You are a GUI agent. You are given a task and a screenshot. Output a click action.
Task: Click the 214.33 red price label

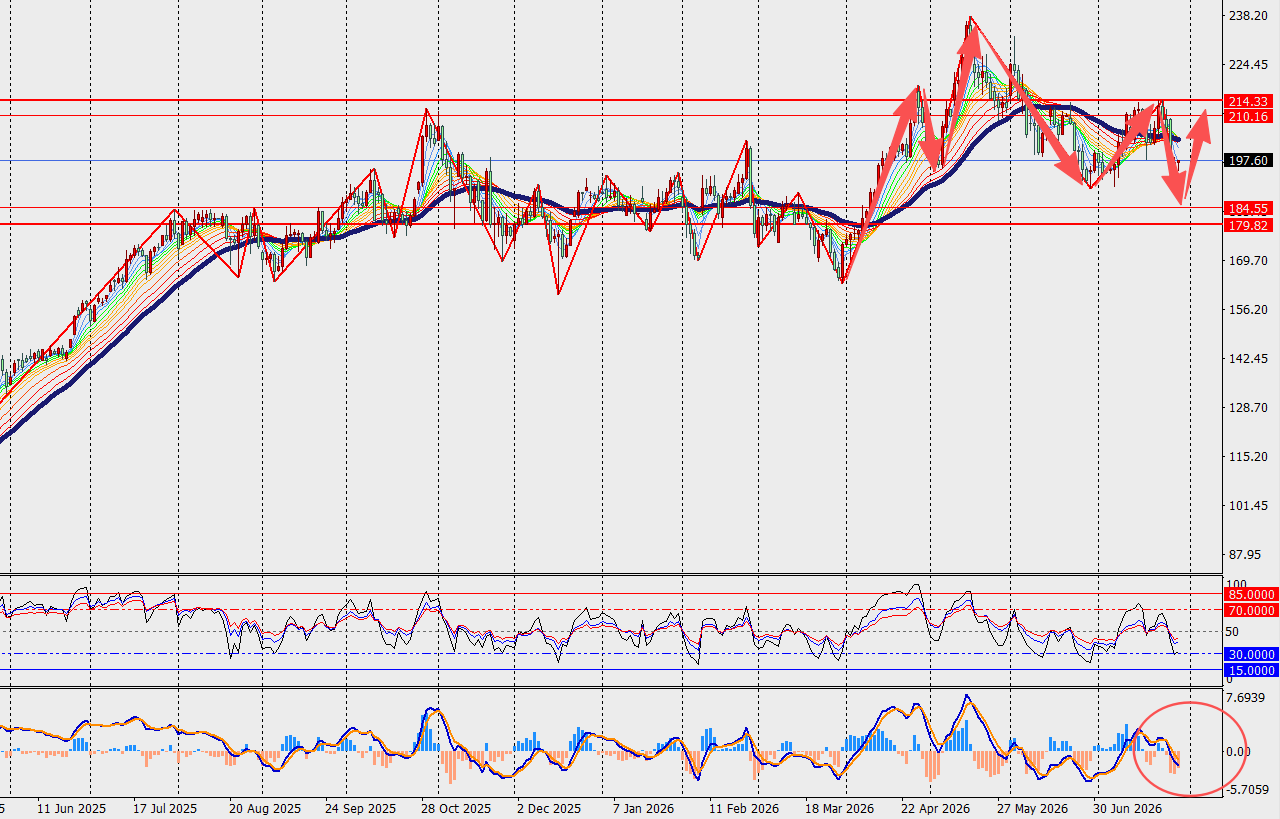(x=1249, y=102)
